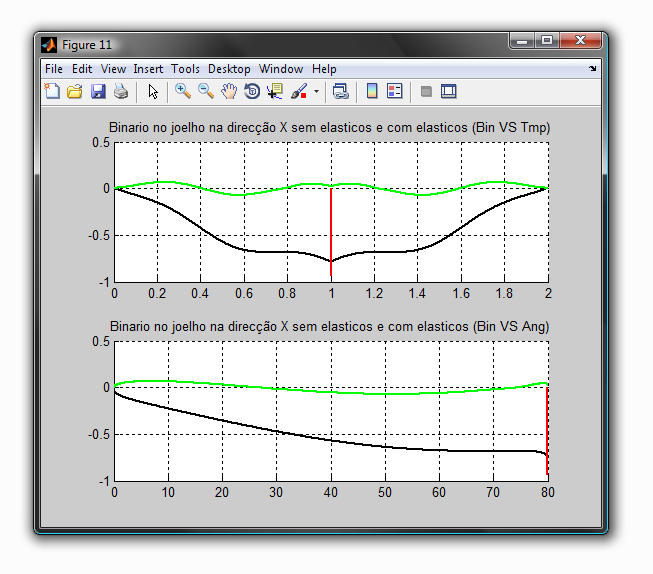This screenshot has width=653, height=574.
Task: Expand the Brush color dropdown arrow
Action: coord(317,92)
